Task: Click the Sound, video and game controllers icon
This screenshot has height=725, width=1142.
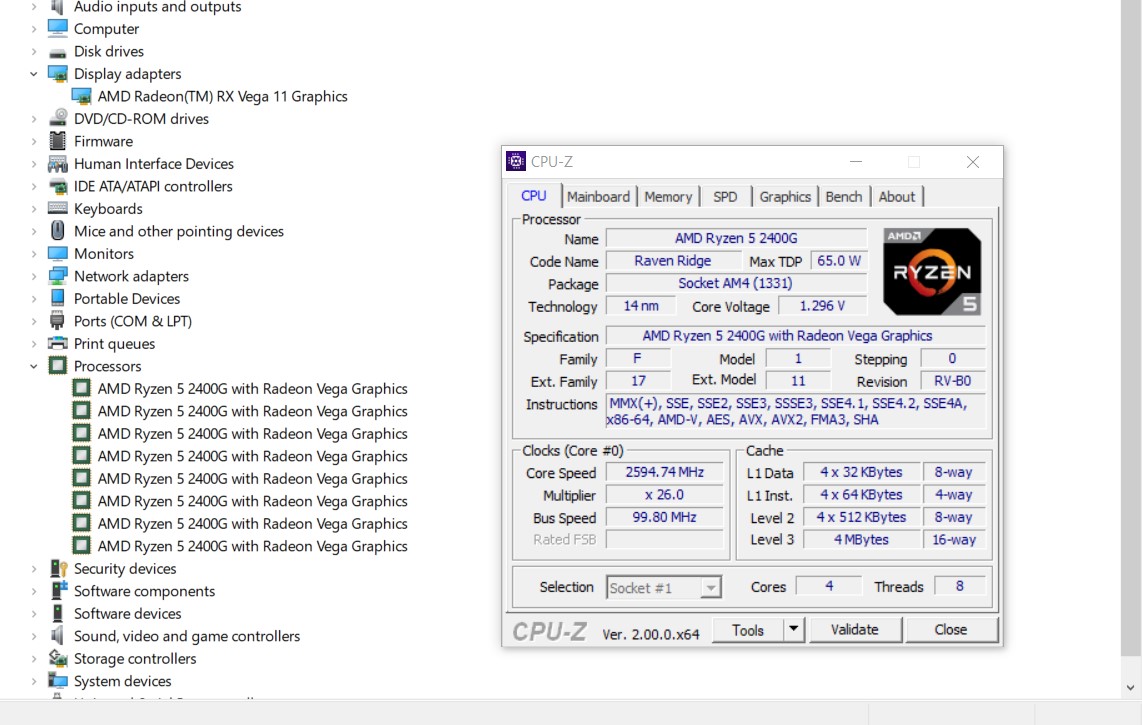Action: 58,636
